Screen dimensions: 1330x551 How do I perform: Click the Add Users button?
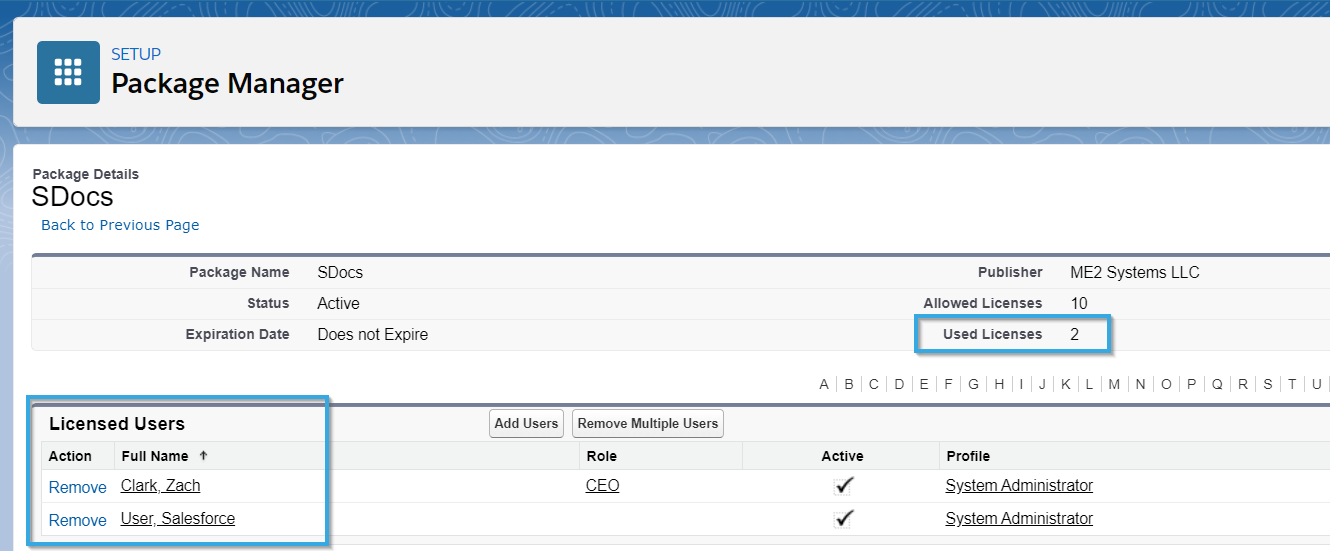526,423
